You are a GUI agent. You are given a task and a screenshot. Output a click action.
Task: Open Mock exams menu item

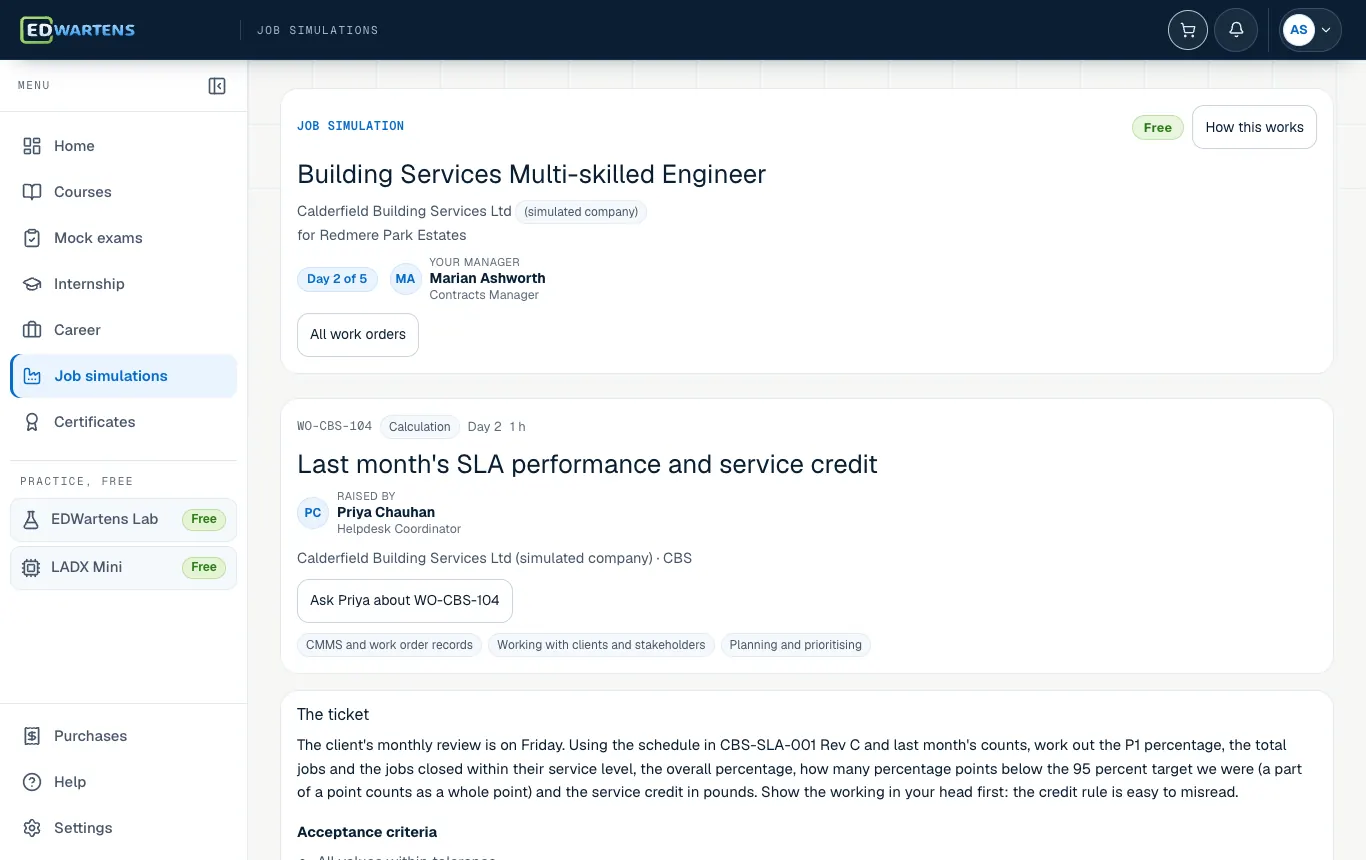tap(123, 238)
